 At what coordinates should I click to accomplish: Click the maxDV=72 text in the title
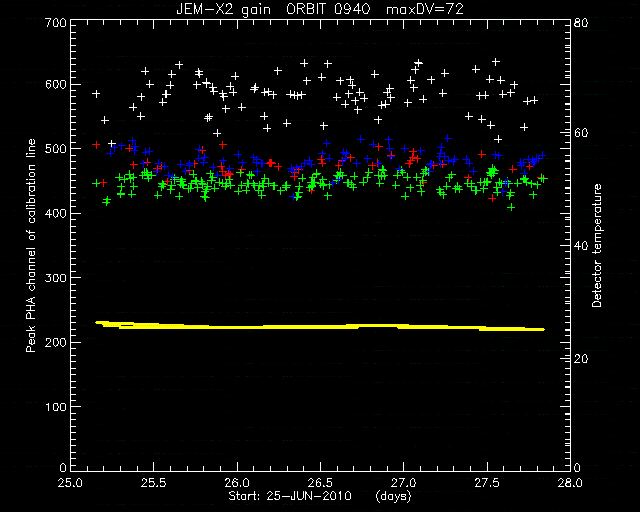coord(425,9)
